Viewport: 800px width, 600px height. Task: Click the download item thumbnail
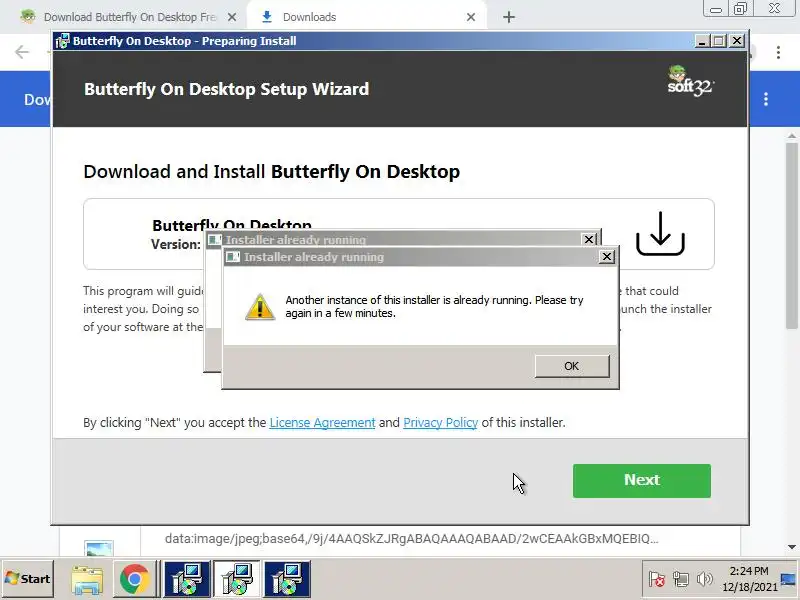(x=99, y=548)
